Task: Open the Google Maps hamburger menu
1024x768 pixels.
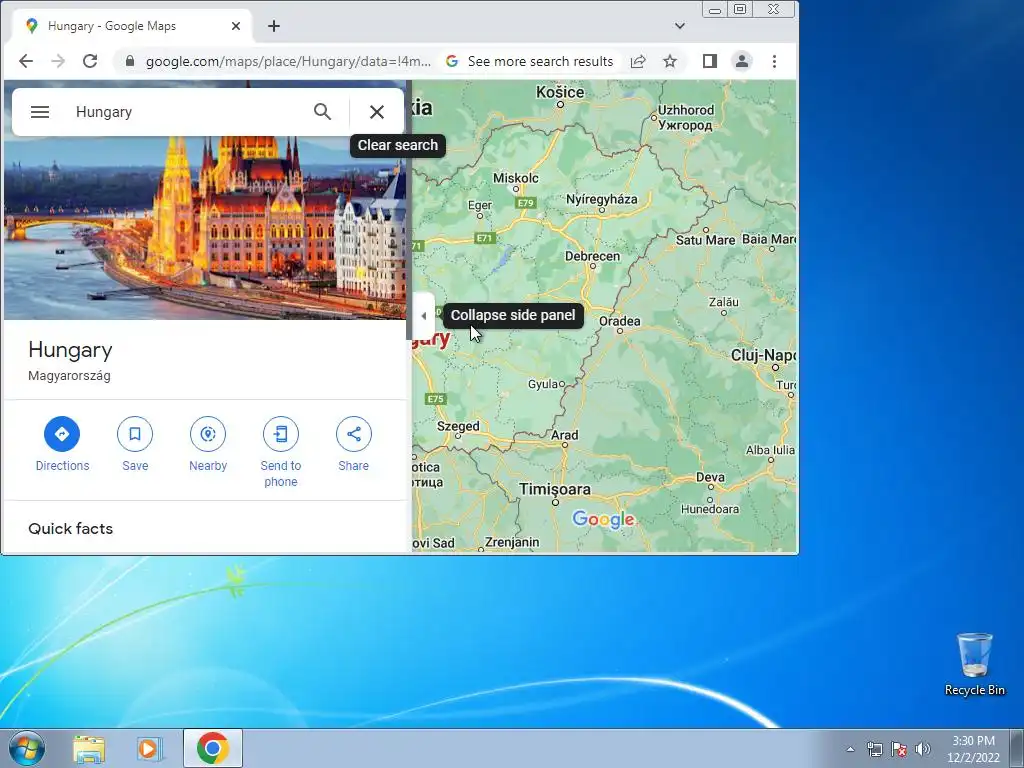Action: [x=40, y=112]
